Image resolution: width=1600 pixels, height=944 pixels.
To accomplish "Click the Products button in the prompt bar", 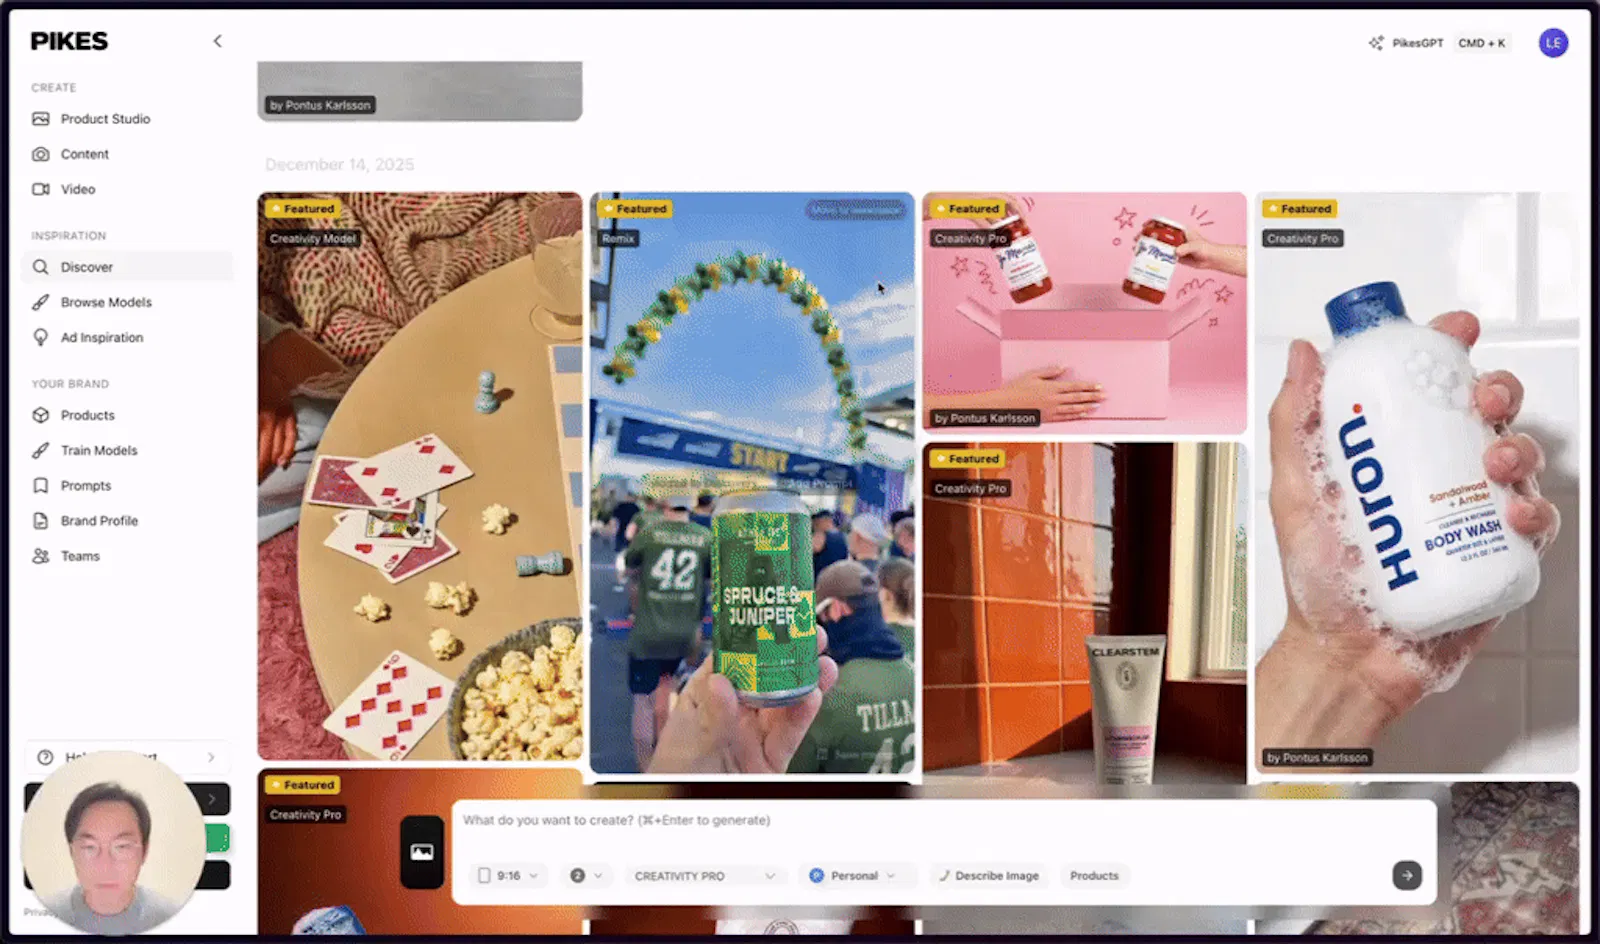I will click(1094, 875).
